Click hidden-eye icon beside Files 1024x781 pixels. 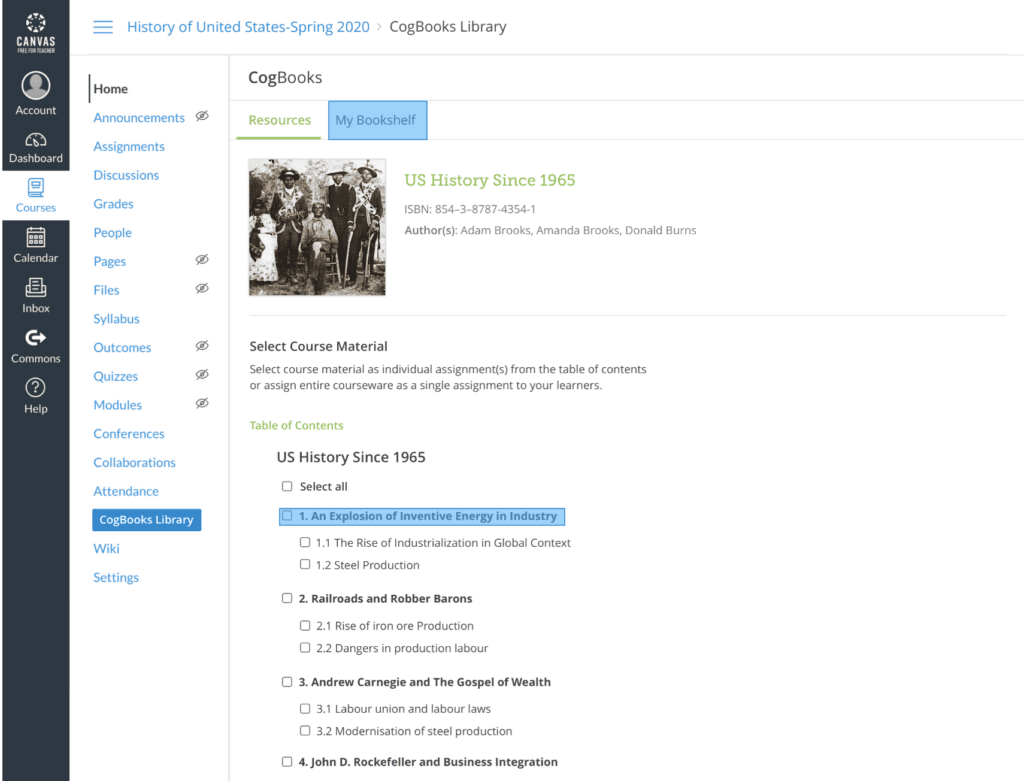pos(202,289)
